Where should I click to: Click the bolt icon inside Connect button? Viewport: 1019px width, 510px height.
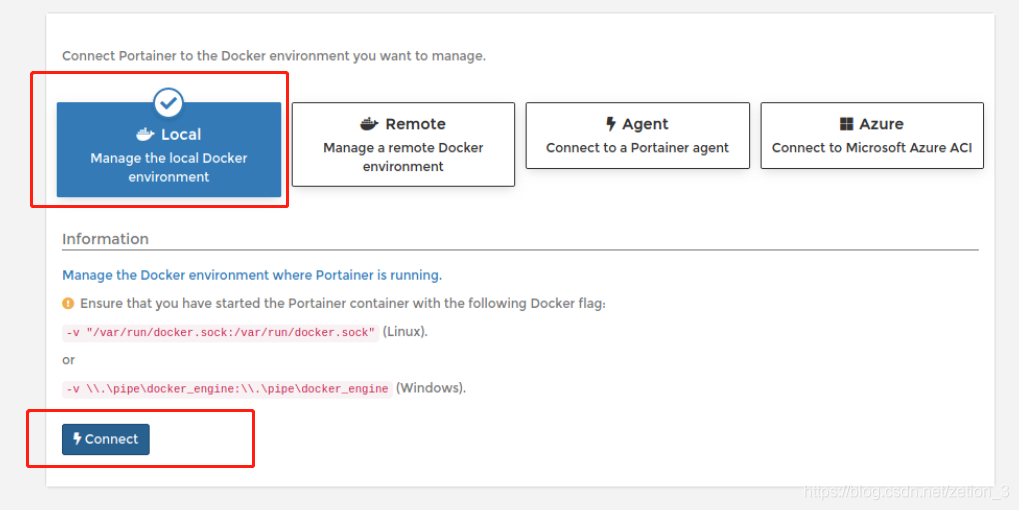coord(77,439)
